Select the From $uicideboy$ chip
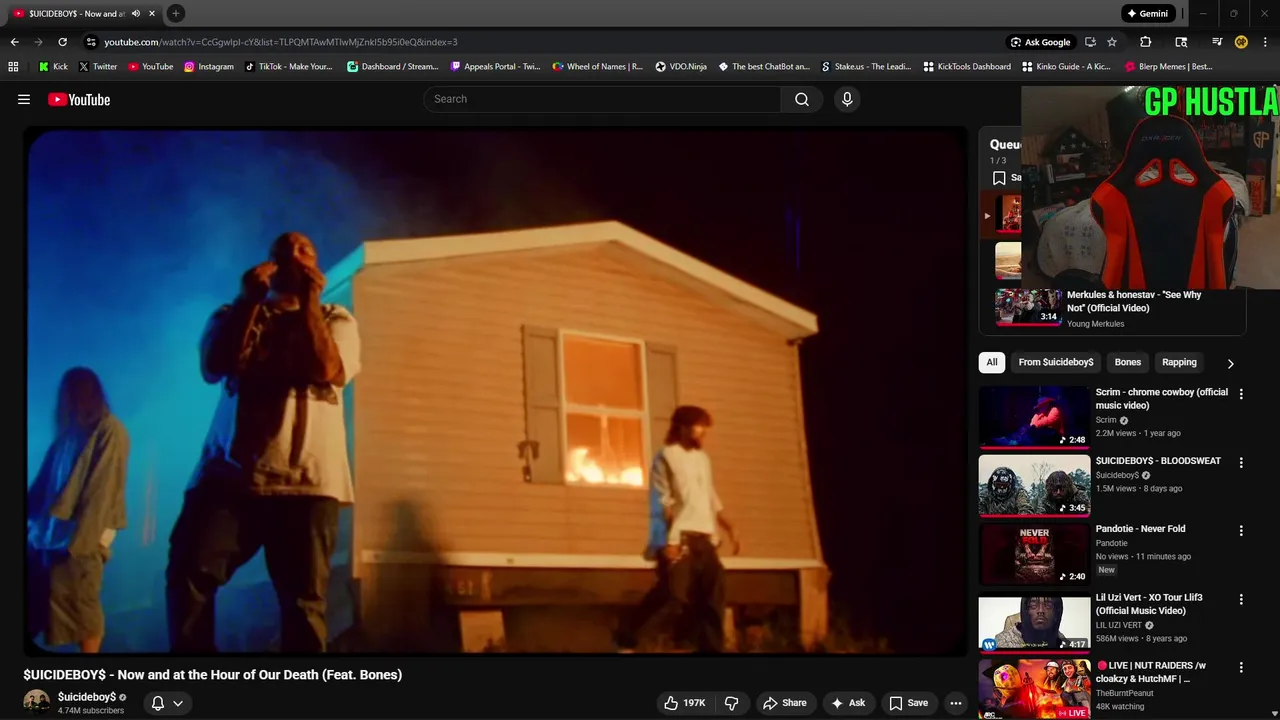This screenshot has width=1280, height=720. (x=1056, y=362)
